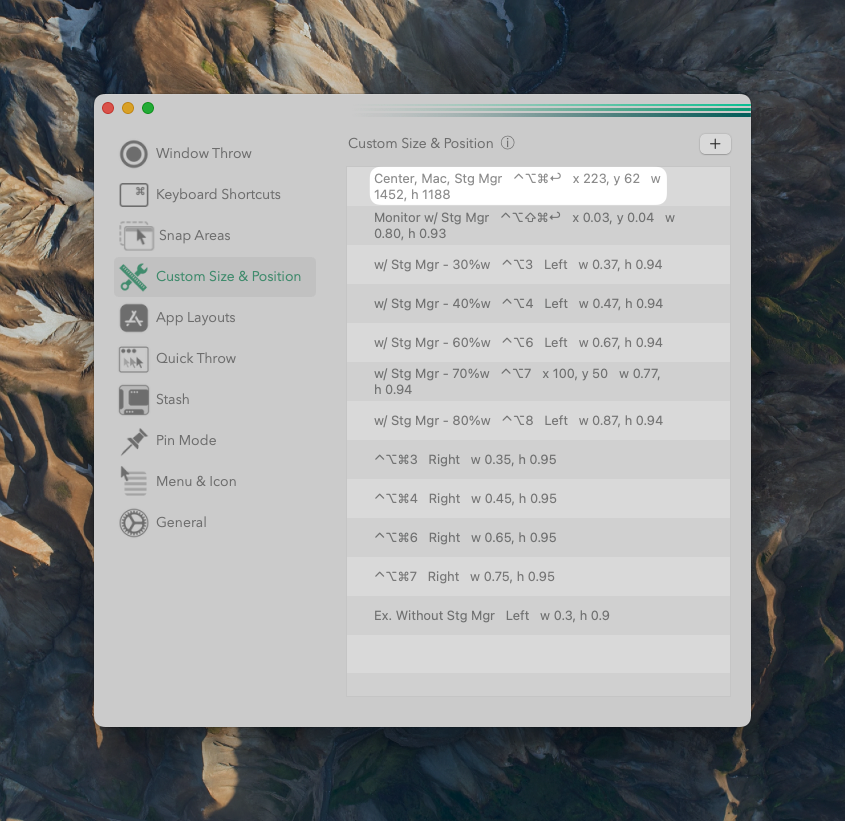Image resolution: width=845 pixels, height=821 pixels.
Task: Open Keyboard Shortcuts via its icon
Action: (133, 195)
